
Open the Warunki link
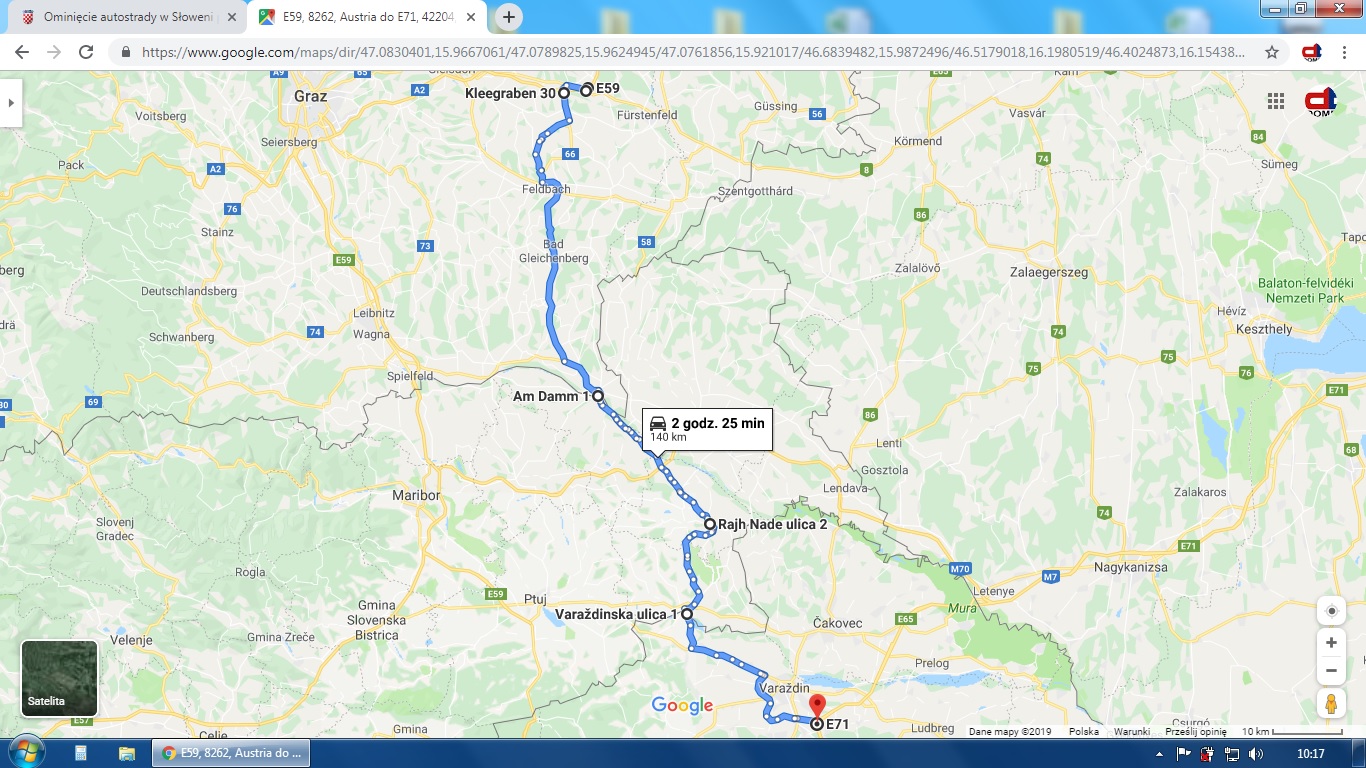(x=1132, y=731)
